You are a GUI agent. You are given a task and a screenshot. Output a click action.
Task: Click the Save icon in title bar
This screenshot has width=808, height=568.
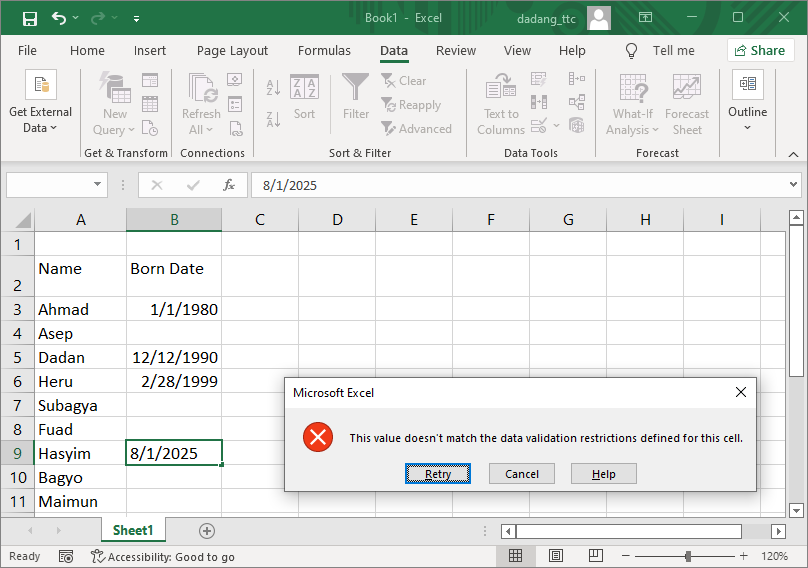point(29,18)
